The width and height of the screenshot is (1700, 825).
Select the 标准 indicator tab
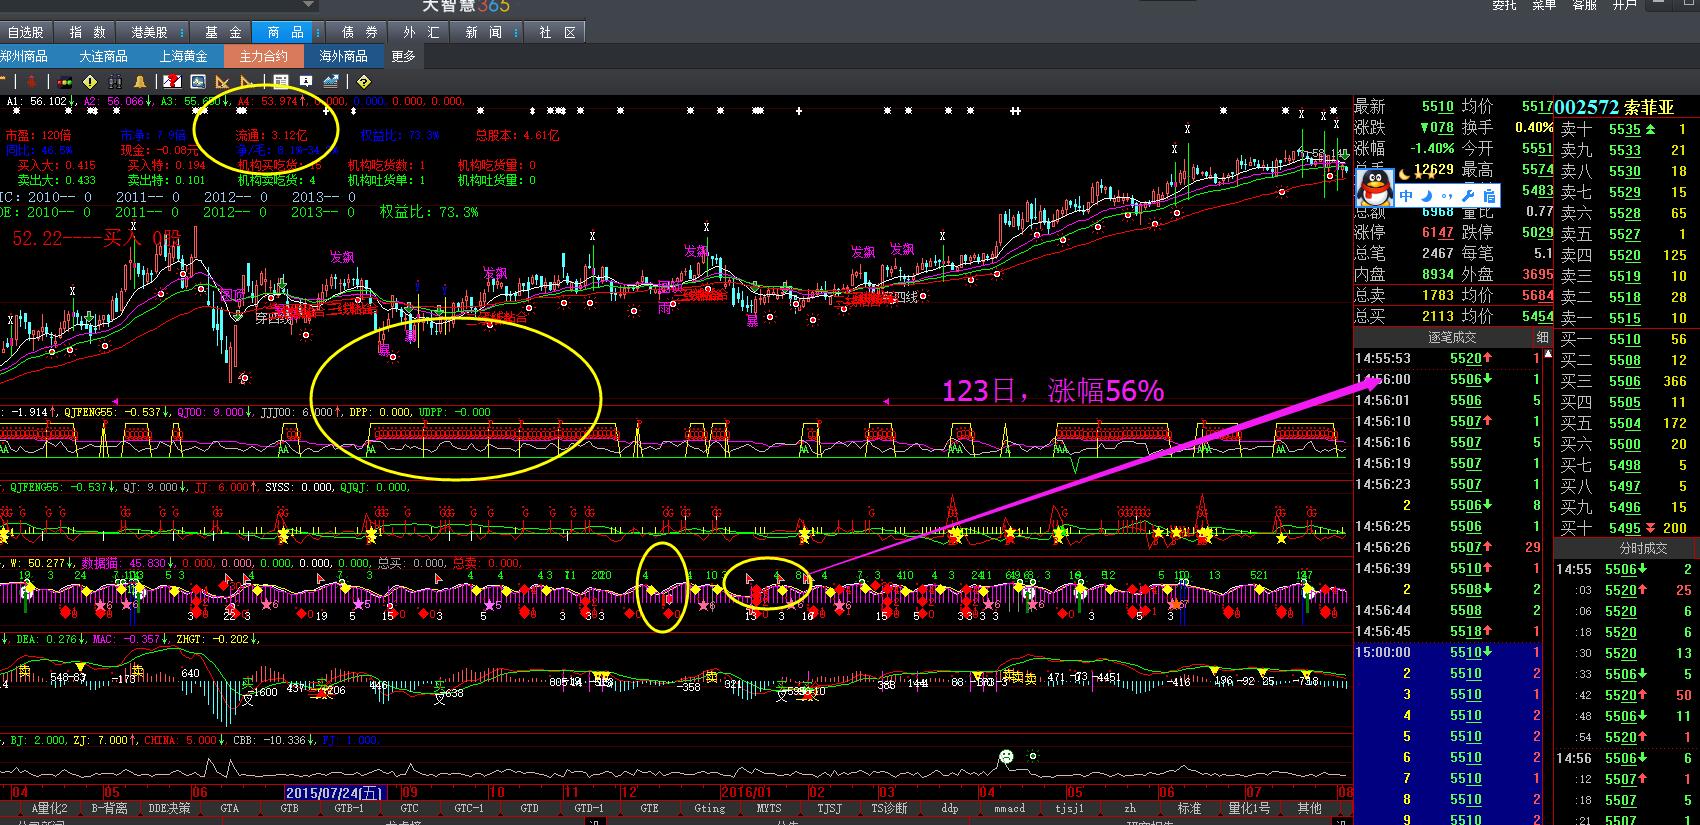[1189, 808]
